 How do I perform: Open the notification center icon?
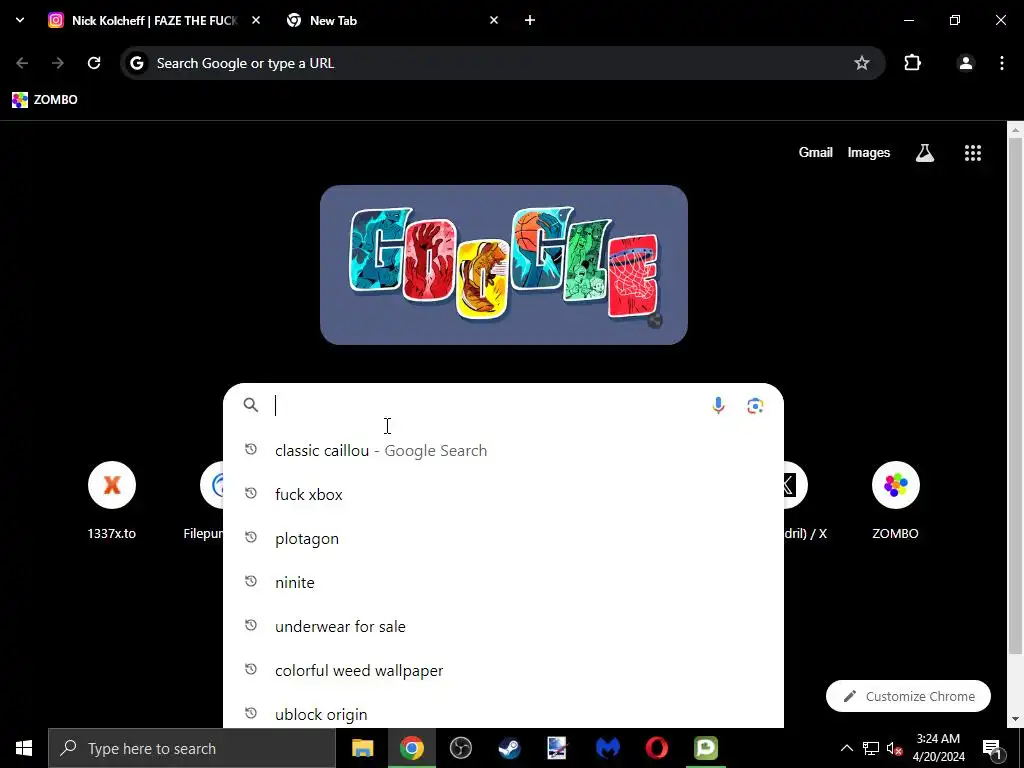click(x=992, y=748)
